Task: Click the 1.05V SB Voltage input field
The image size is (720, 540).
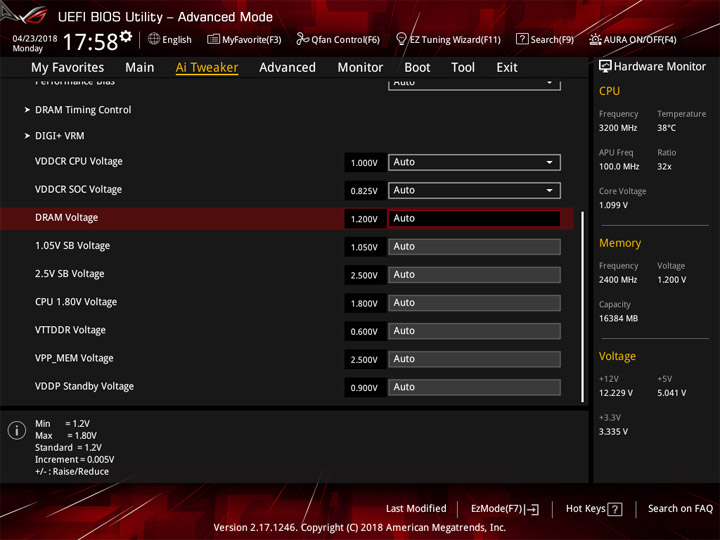Action: (x=474, y=247)
